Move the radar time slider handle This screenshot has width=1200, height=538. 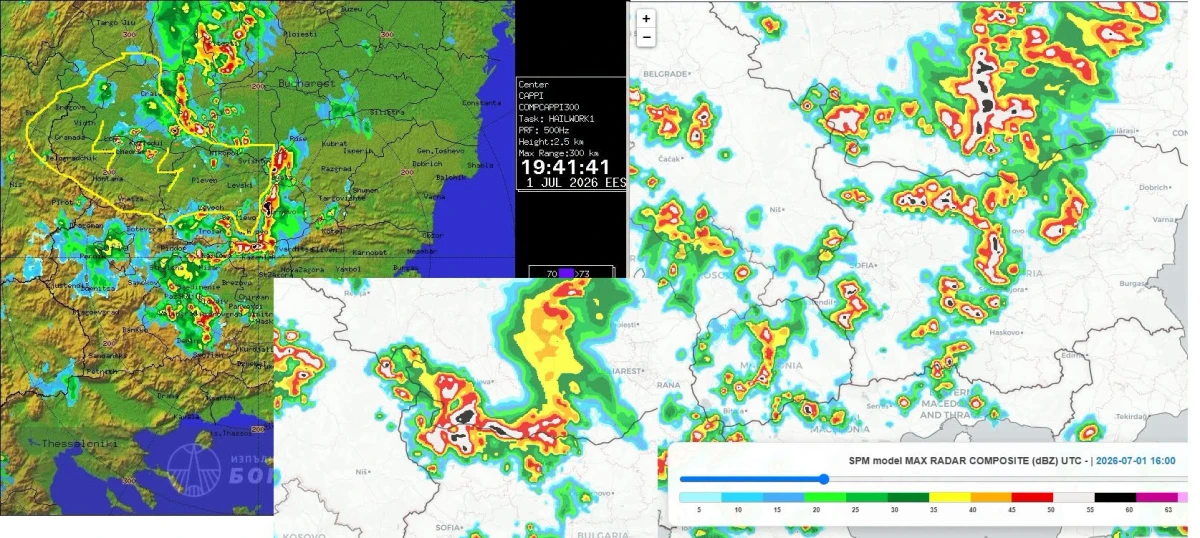pyautogui.click(x=823, y=478)
